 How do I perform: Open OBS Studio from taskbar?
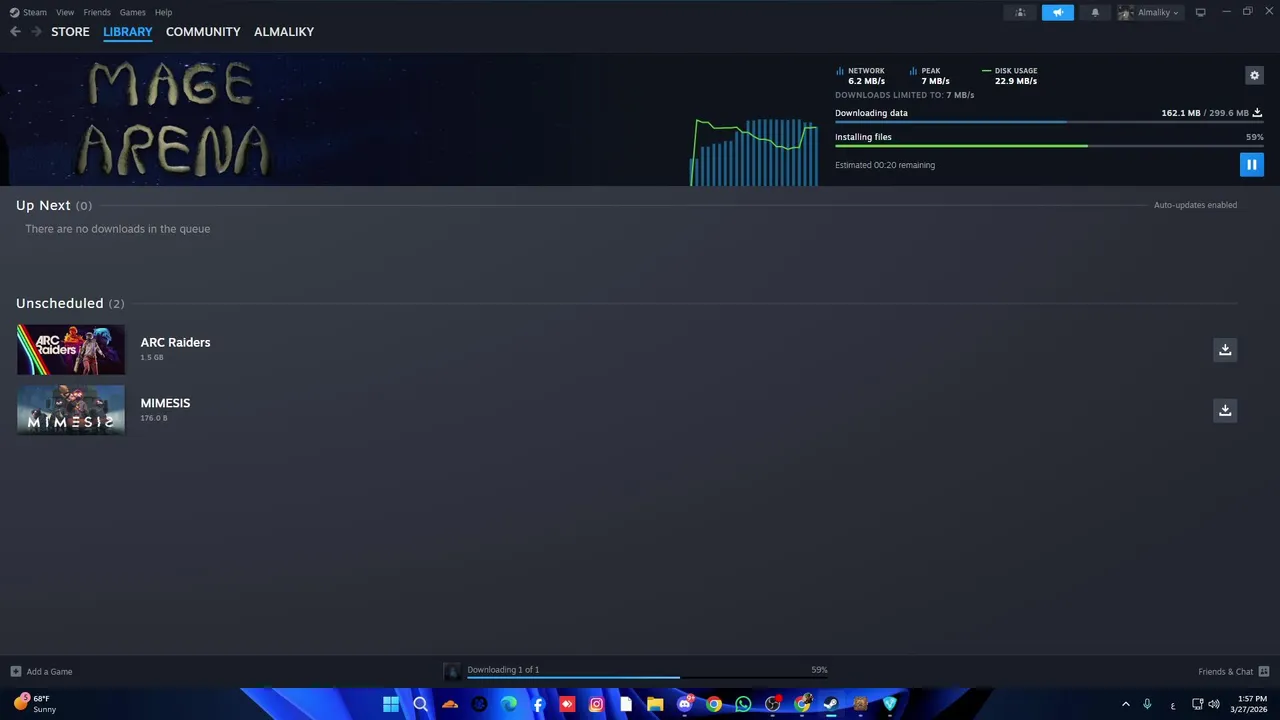772,704
